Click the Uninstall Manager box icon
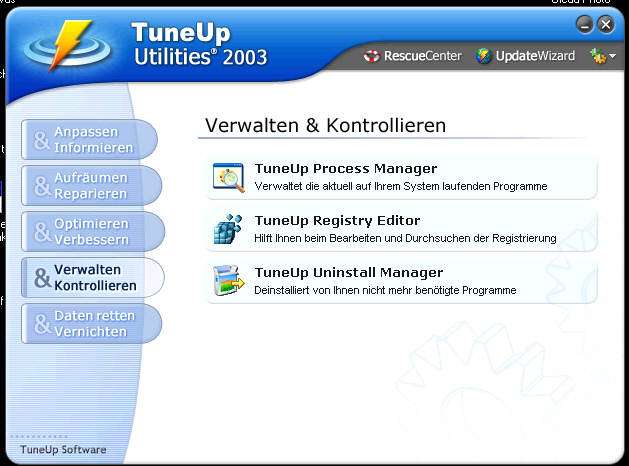The image size is (629, 466). [229, 280]
